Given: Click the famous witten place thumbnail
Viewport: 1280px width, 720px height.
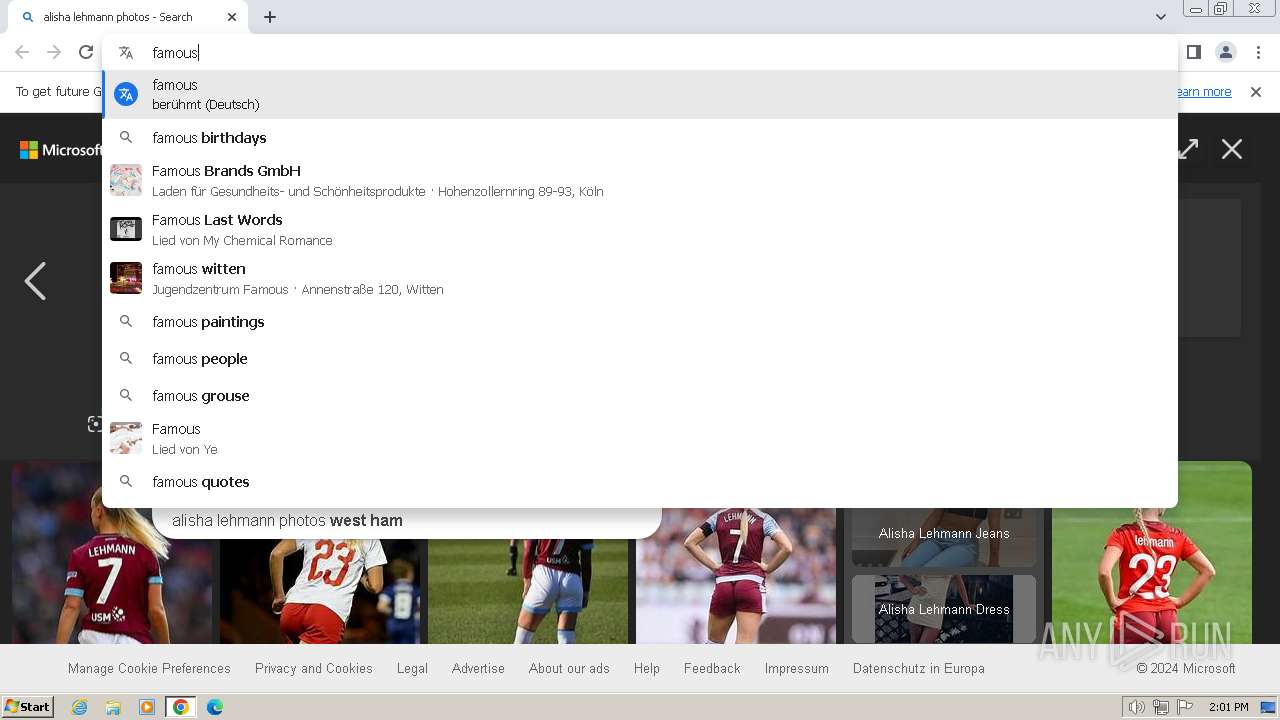Looking at the screenshot, I should [x=126, y=278].
